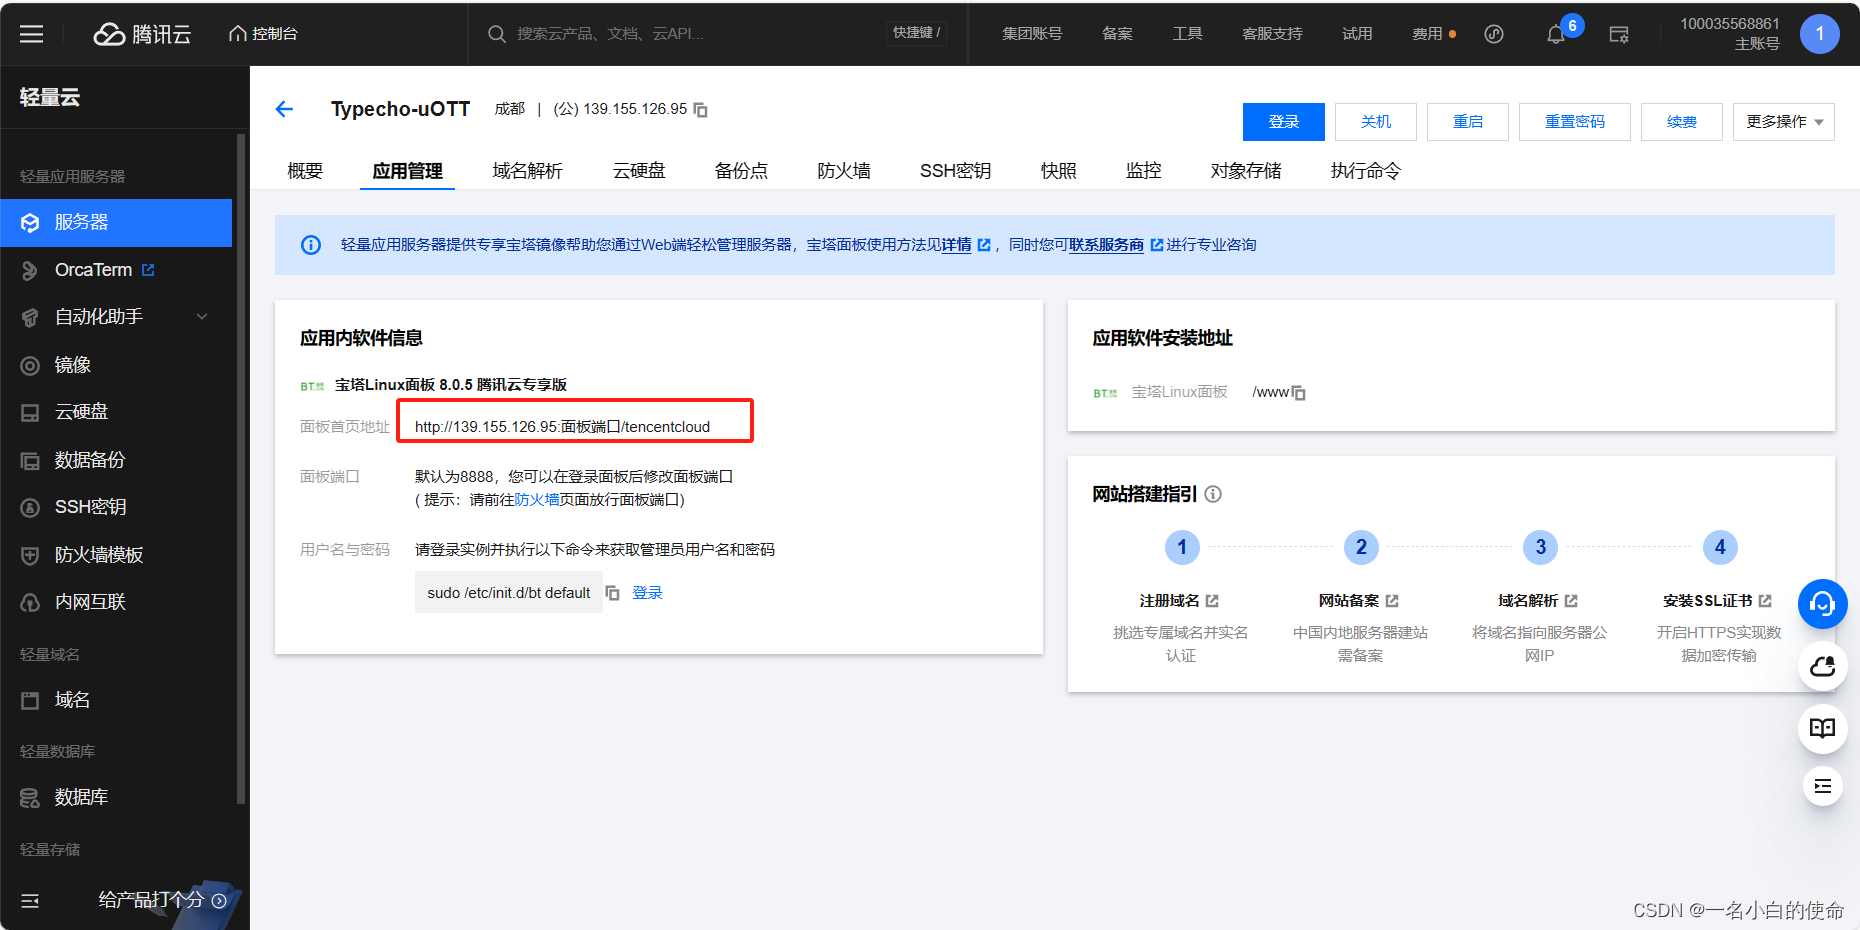The width and height of the screenshot is (1860, 930).
Task: Click the list floating icon at right
Action: tap(1822, 786)
